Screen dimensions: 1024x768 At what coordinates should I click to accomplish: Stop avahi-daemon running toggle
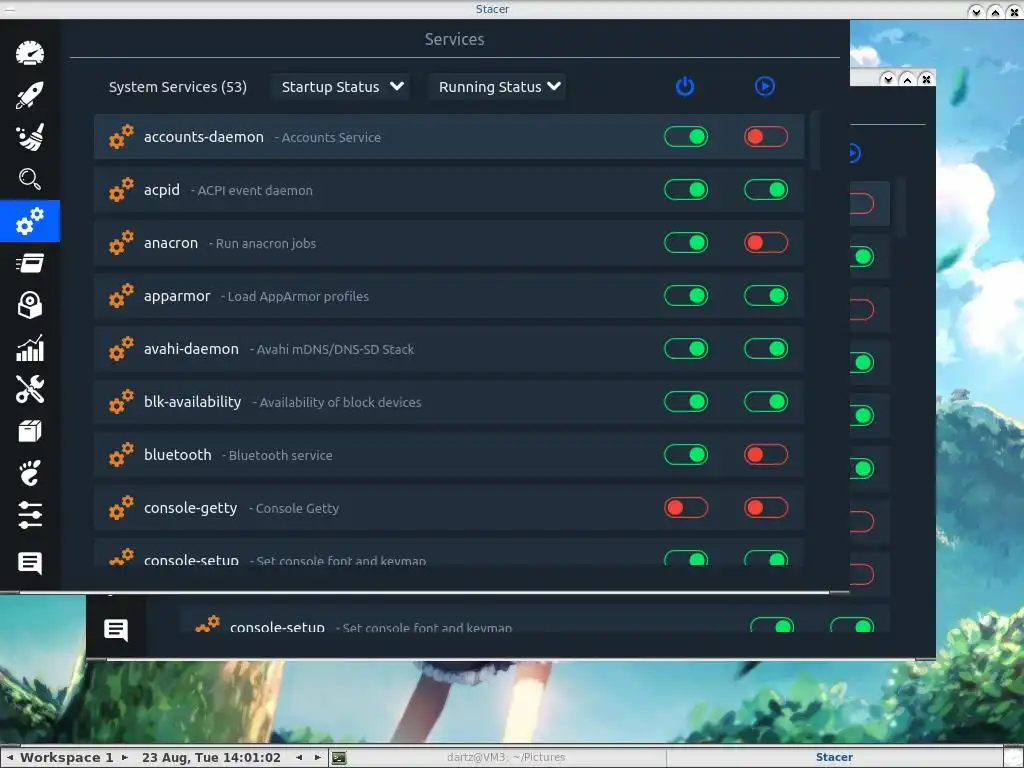point(766,348)
